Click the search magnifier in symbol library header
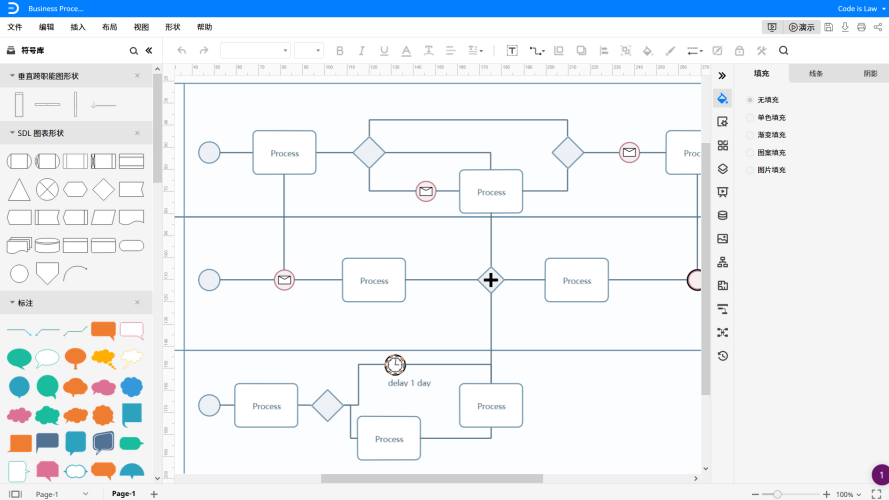 tap(134, 50)
